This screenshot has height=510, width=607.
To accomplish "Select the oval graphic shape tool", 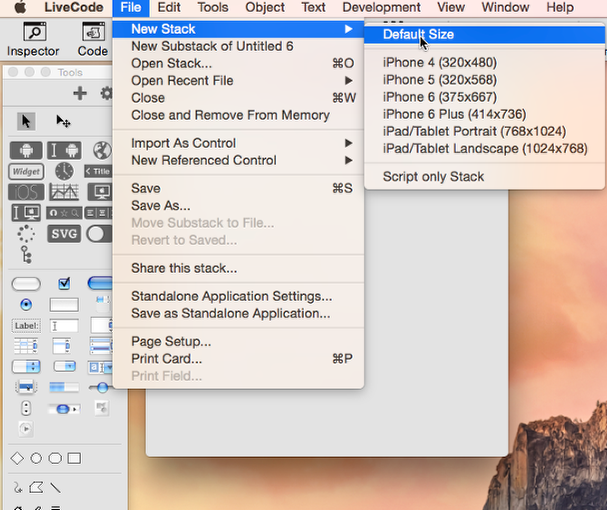I will pos(36,458).
